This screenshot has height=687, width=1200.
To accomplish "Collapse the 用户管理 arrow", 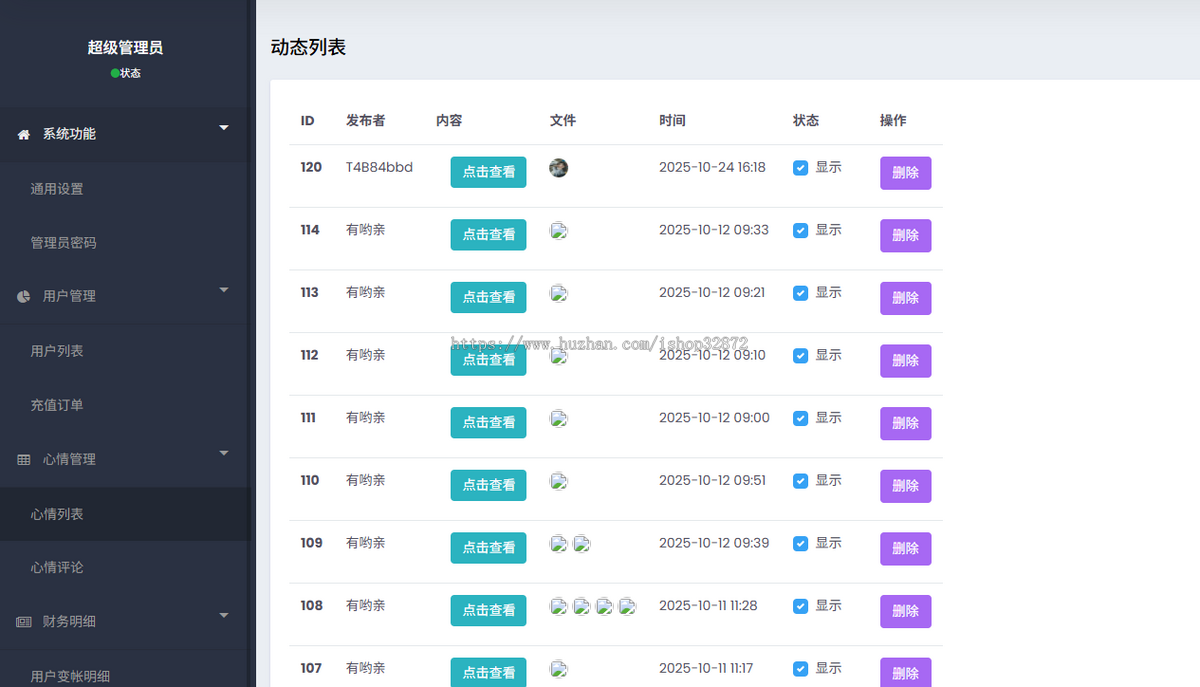I will tap(224, 290).
